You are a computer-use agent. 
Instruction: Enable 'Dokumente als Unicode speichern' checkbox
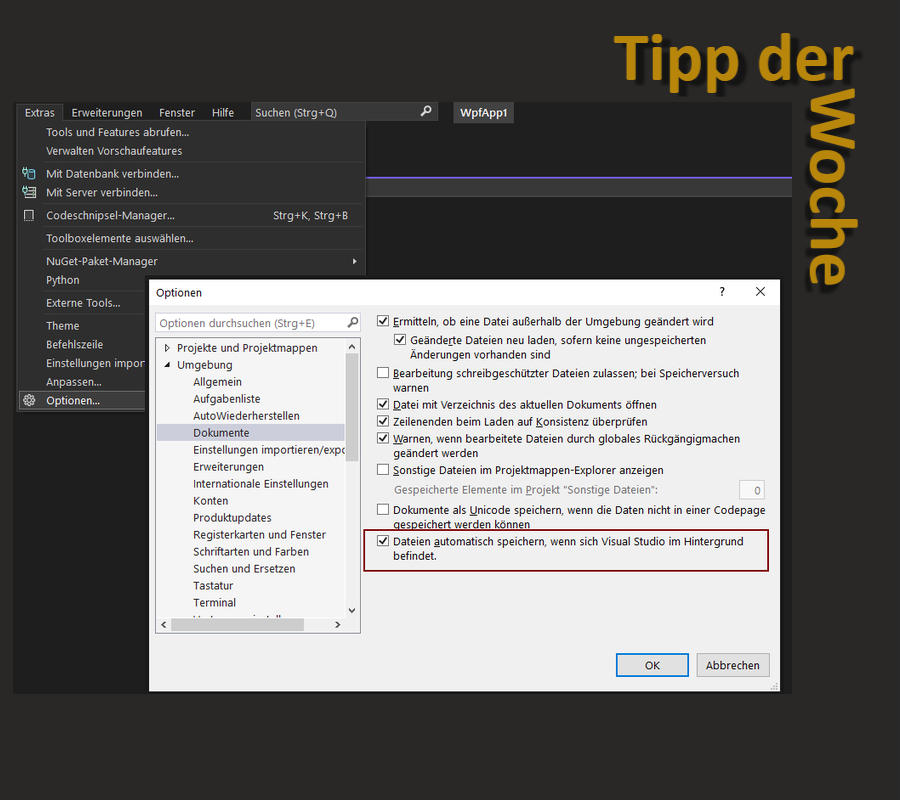coord(383,510)
